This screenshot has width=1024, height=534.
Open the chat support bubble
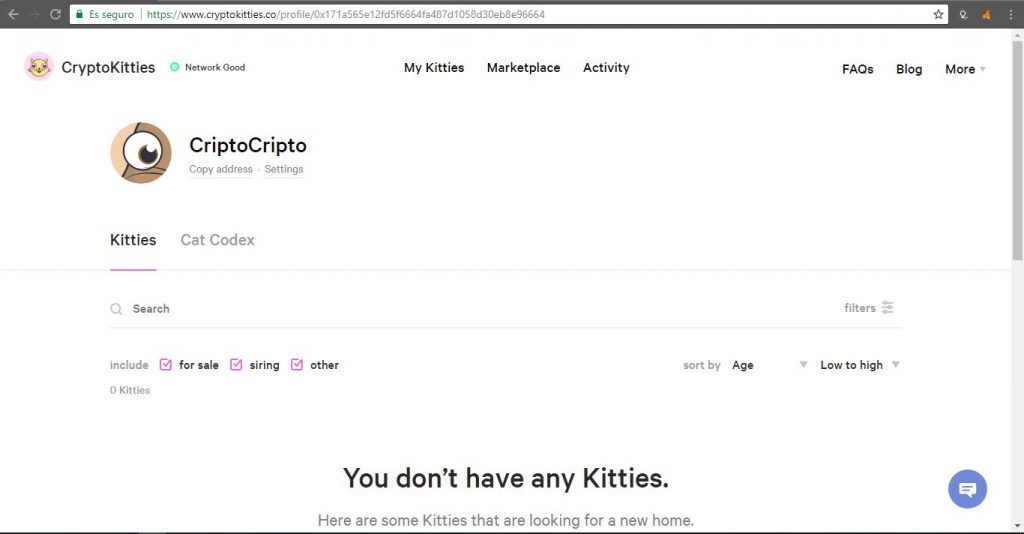(x=967, y=489)
